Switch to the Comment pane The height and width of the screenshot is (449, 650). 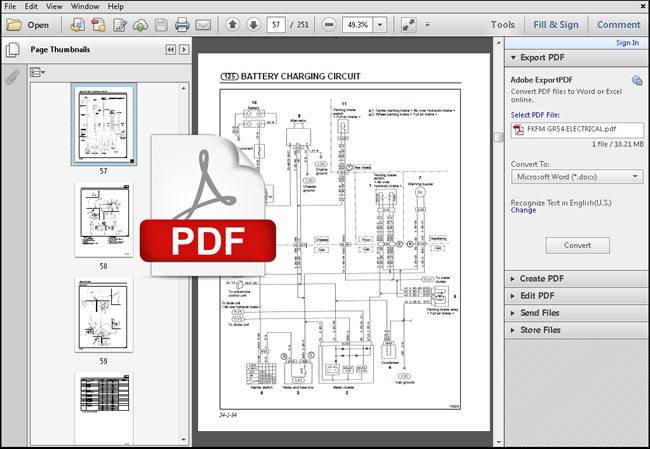tap(618, 25)
